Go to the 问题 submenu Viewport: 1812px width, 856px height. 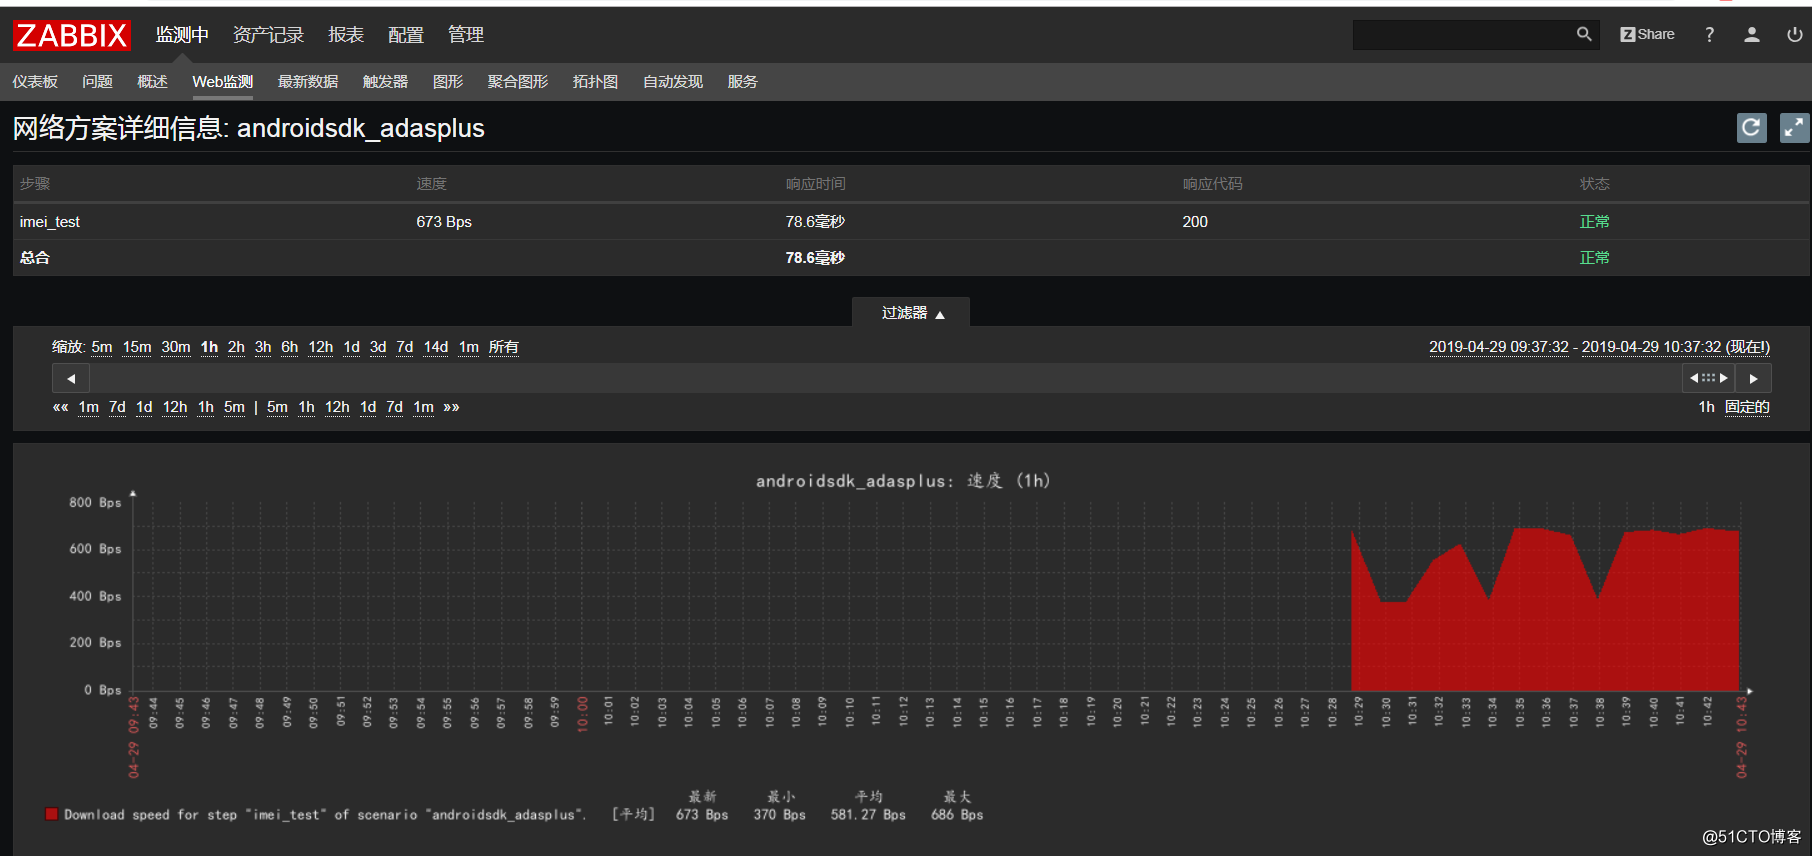point(97,82)
